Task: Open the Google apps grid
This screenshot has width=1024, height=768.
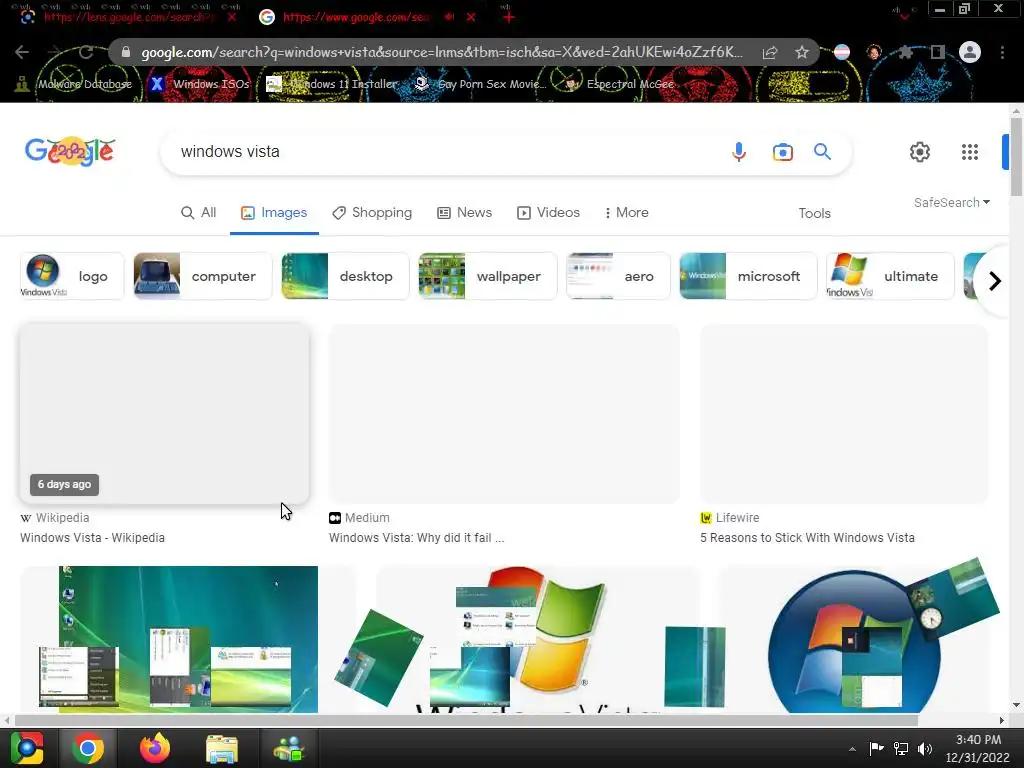Action: (x=970, y=152)
